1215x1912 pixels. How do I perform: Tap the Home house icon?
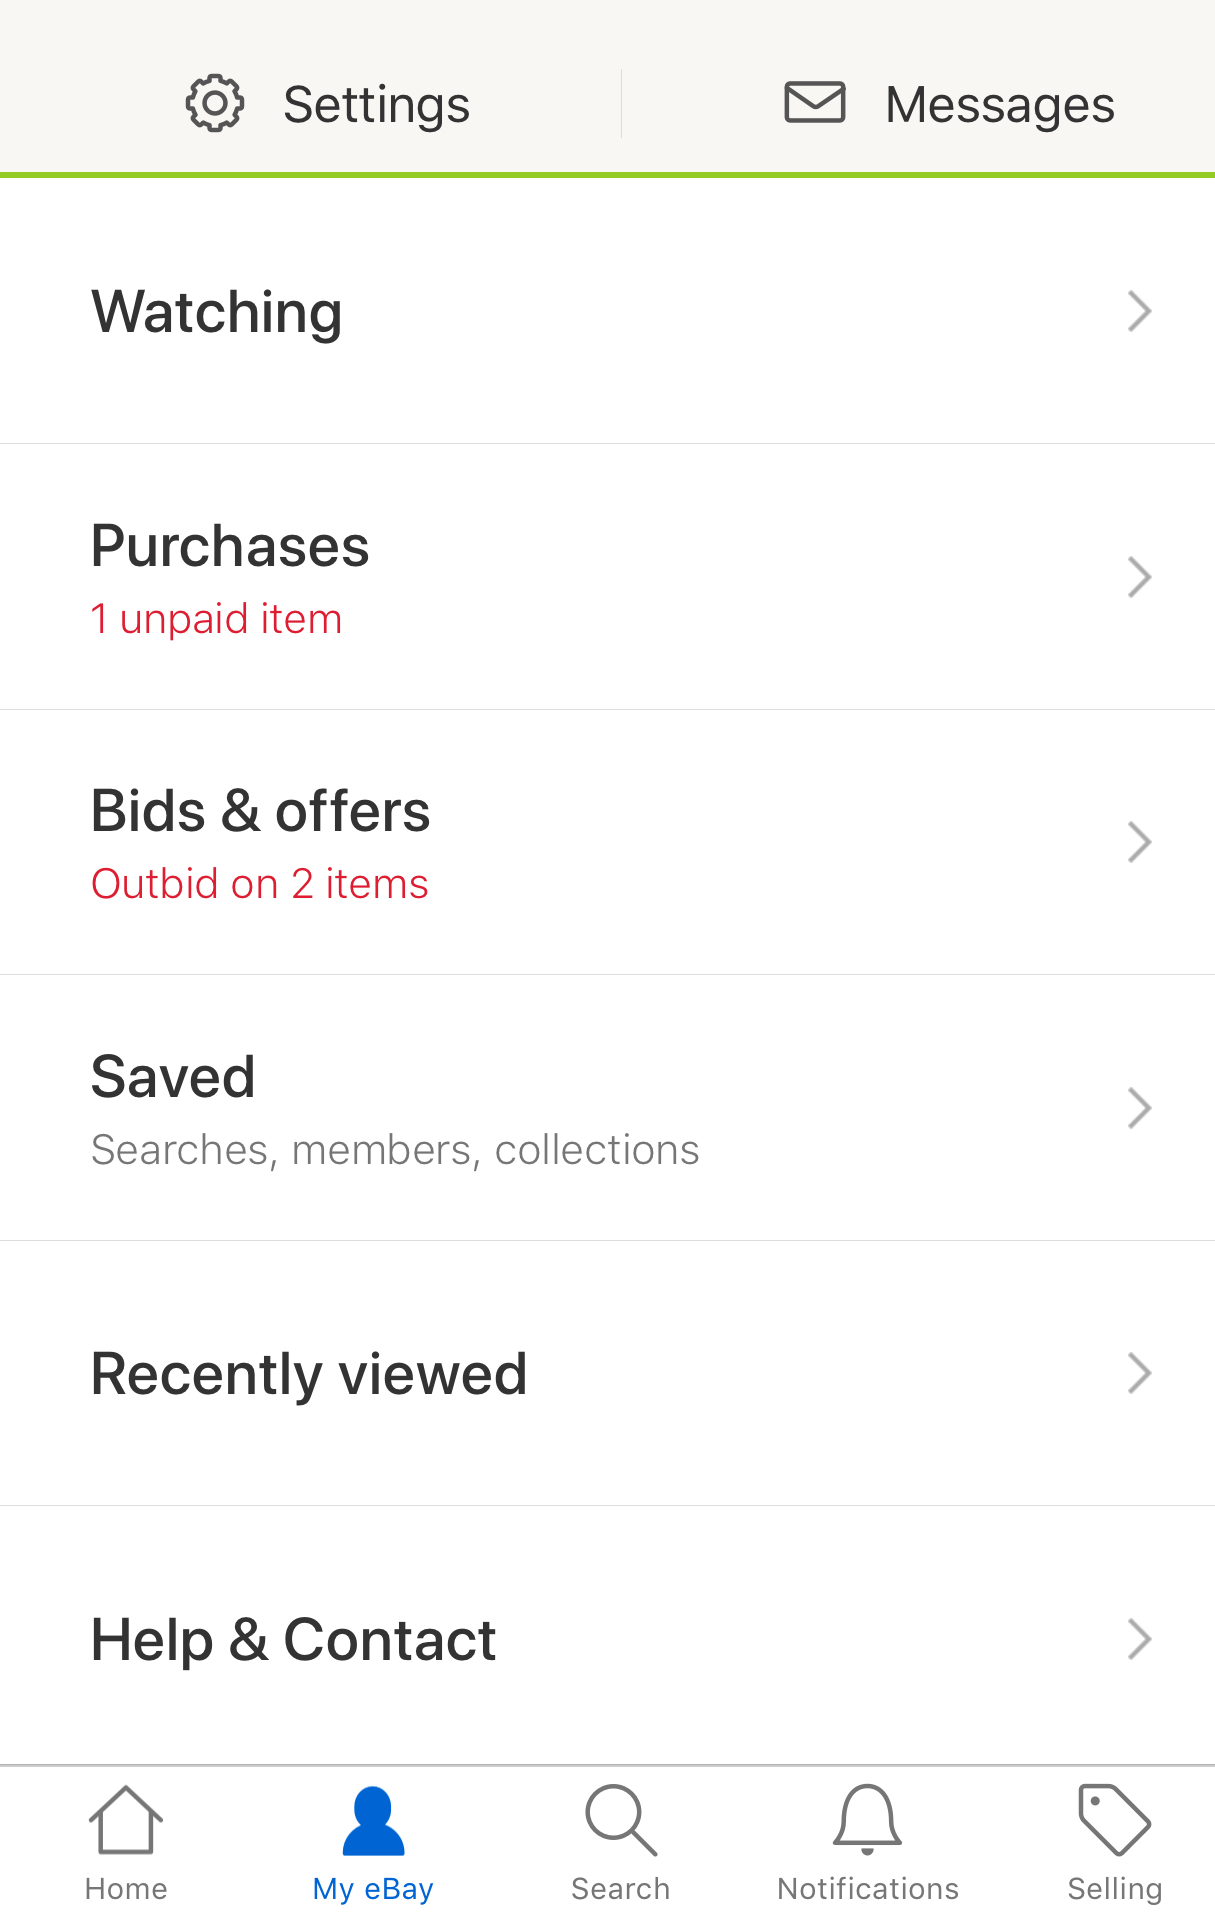coord(126,1820)
